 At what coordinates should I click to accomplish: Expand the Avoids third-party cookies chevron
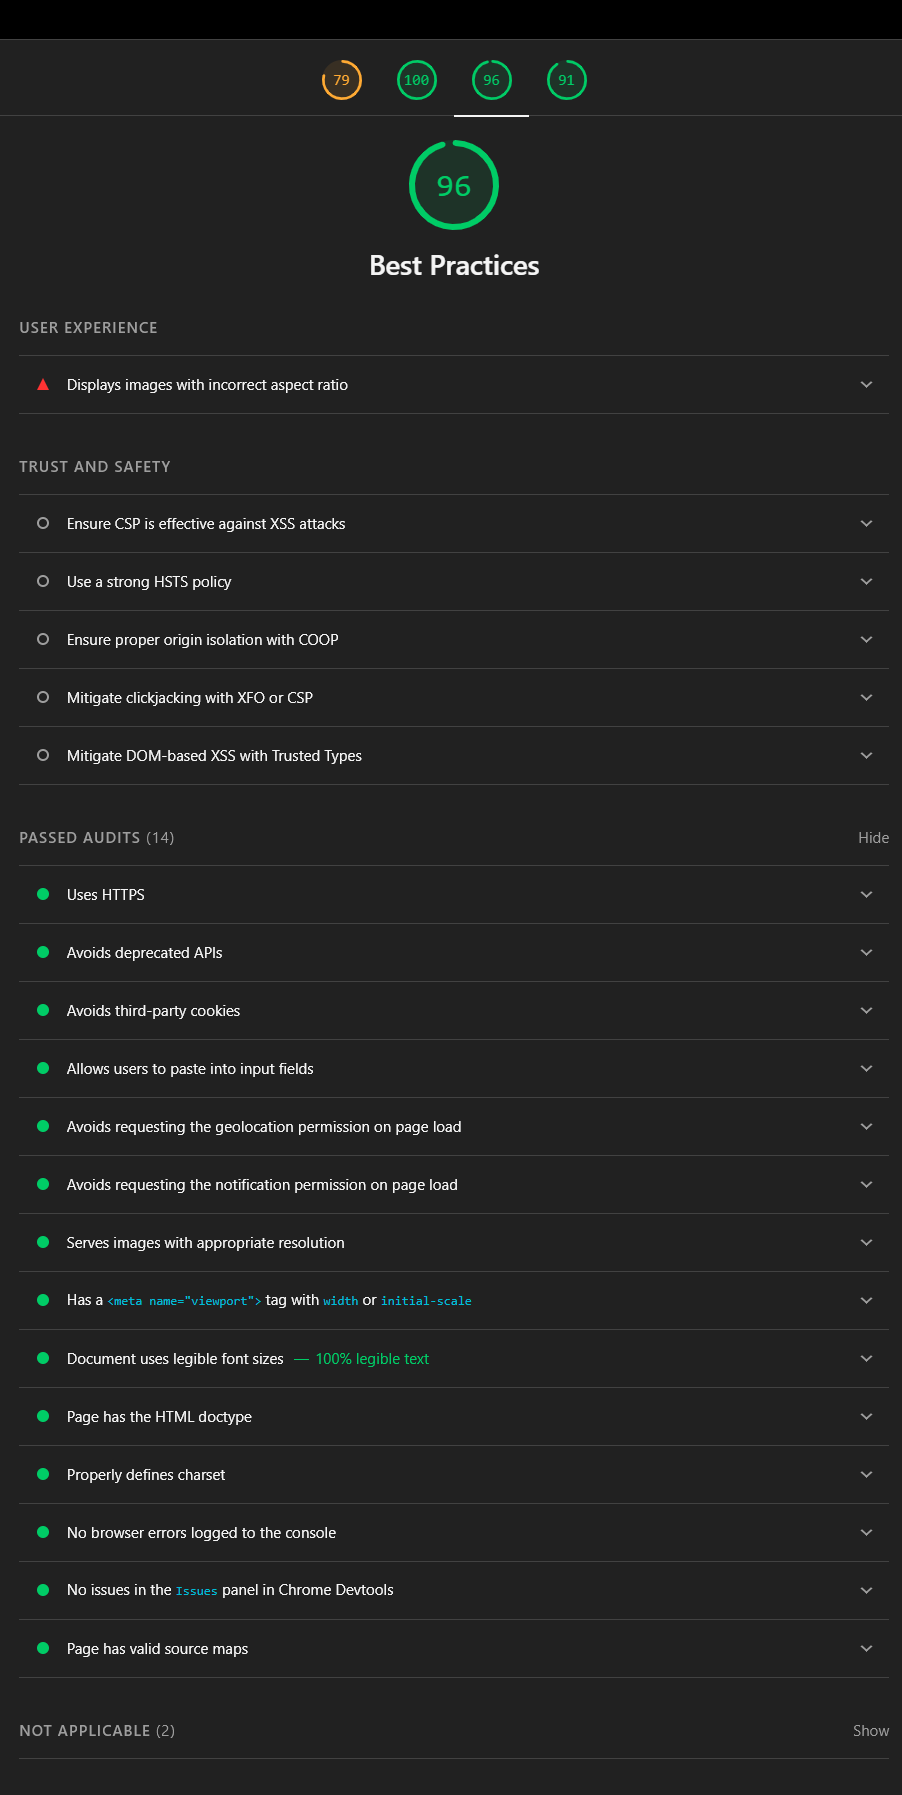click(866, 1010)
